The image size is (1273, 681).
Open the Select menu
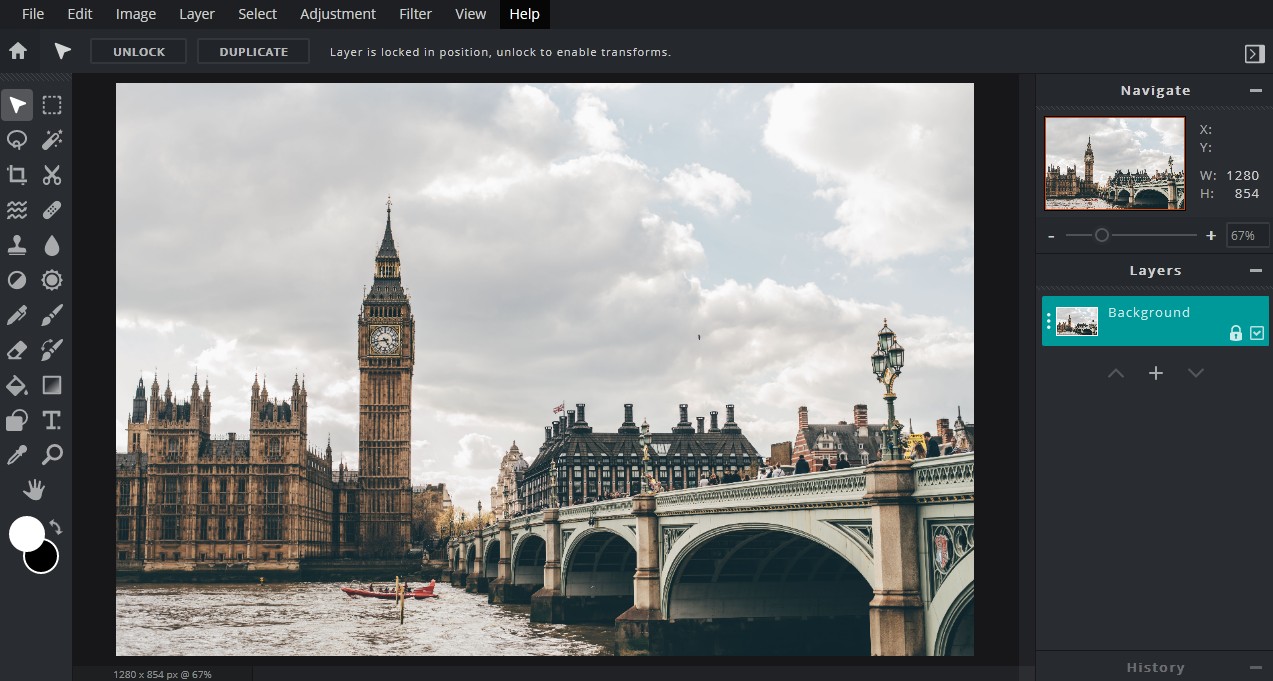click(258, 14)
